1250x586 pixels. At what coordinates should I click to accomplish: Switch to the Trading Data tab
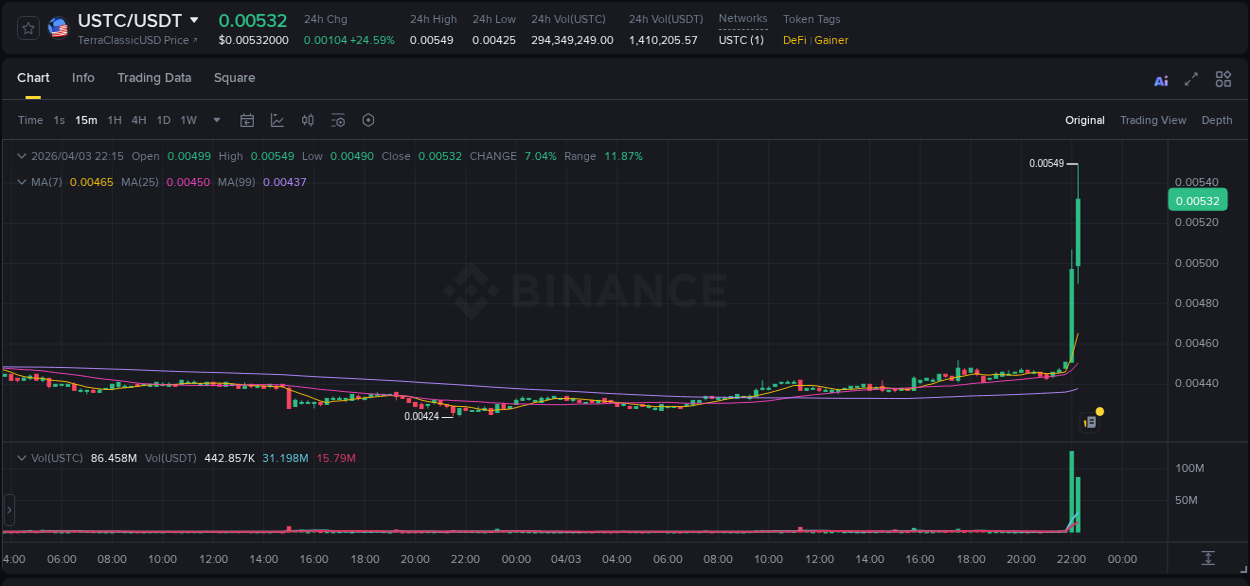tap(154, 78)
